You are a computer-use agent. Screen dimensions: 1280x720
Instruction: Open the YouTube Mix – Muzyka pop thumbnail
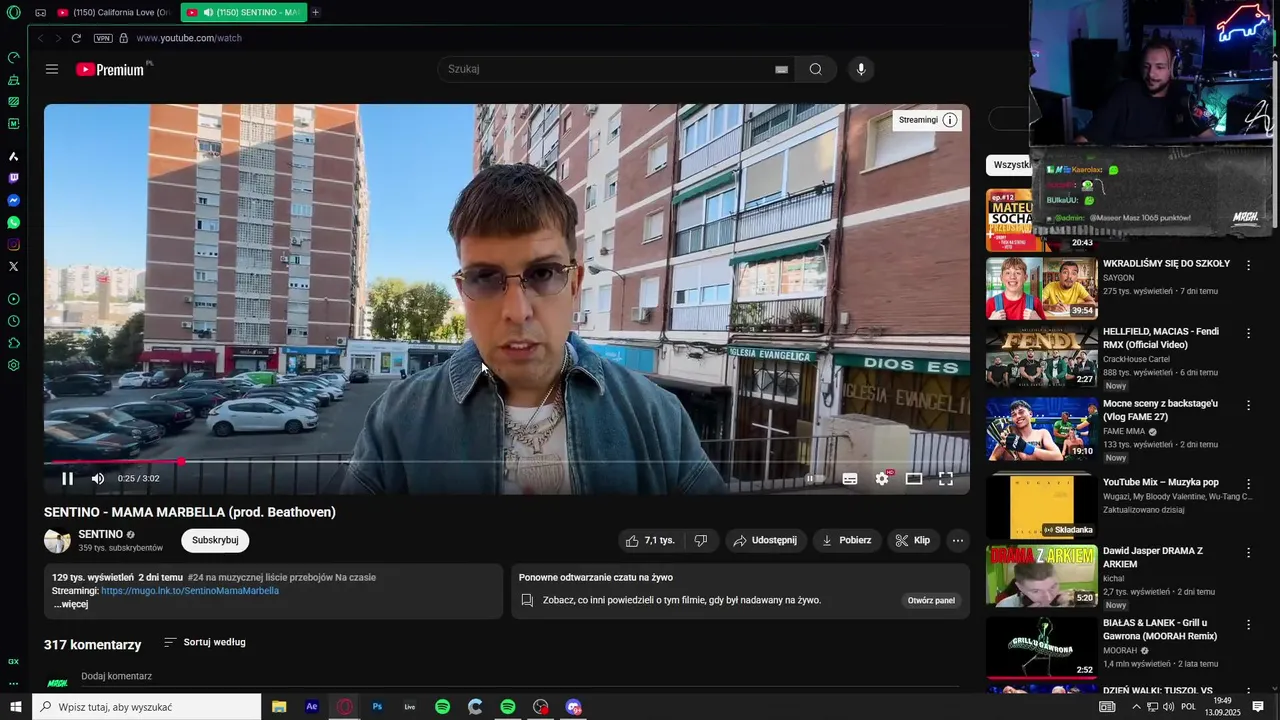point(1041,507)
